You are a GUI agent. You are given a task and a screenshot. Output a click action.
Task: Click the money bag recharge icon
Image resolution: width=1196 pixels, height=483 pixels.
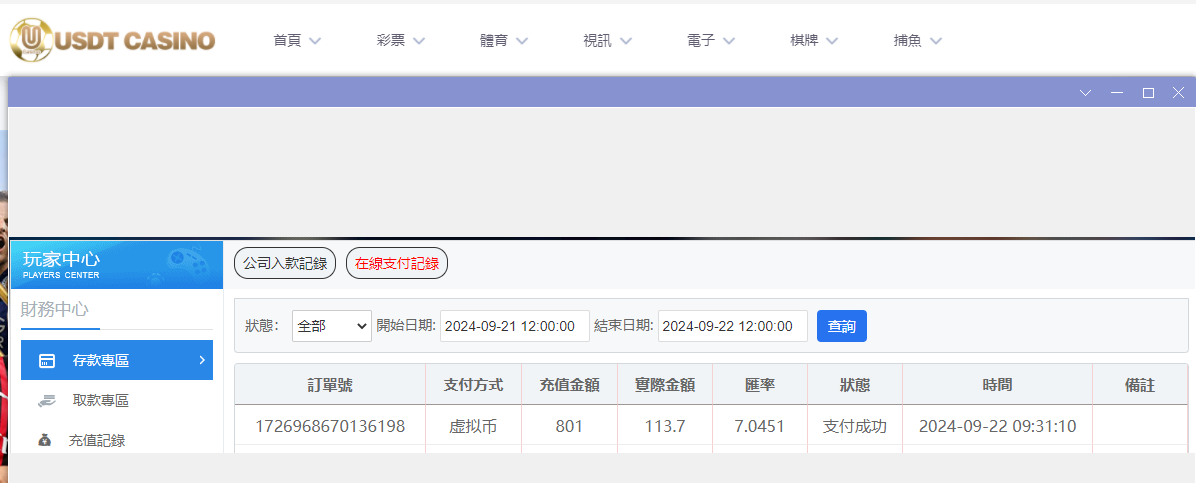tap(45, 440)
